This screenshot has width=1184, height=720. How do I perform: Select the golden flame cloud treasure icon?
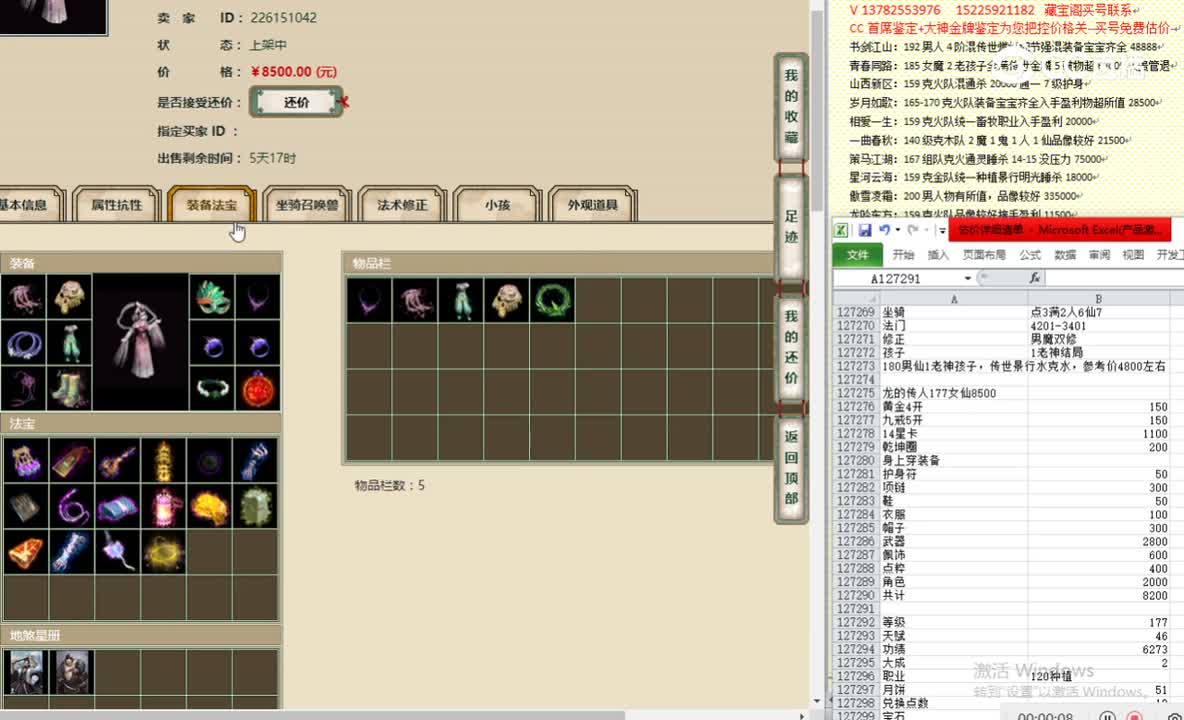tap(209, 506)
